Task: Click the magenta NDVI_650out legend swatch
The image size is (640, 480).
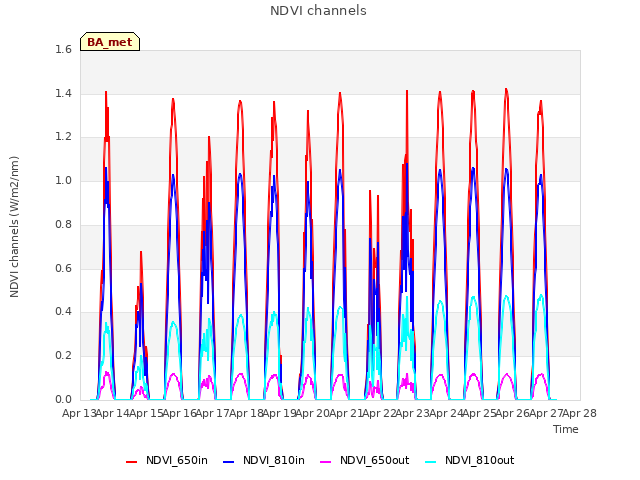Action: click(x=325, y=462)
